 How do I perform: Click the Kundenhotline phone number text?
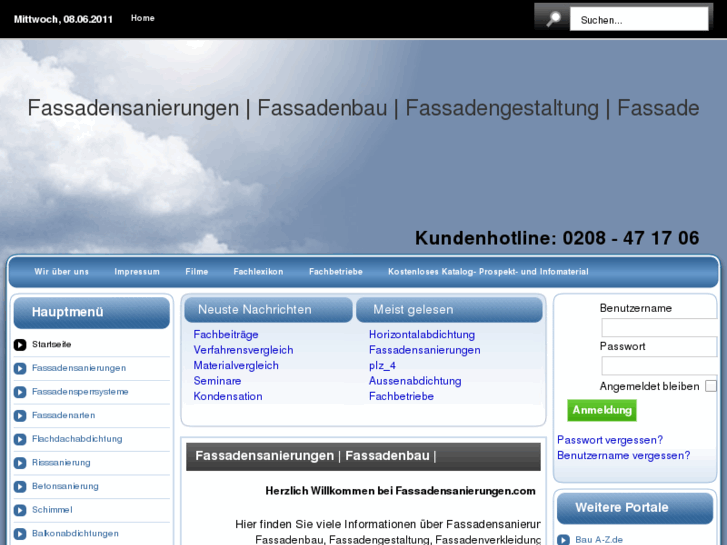[x=557, y=238]
